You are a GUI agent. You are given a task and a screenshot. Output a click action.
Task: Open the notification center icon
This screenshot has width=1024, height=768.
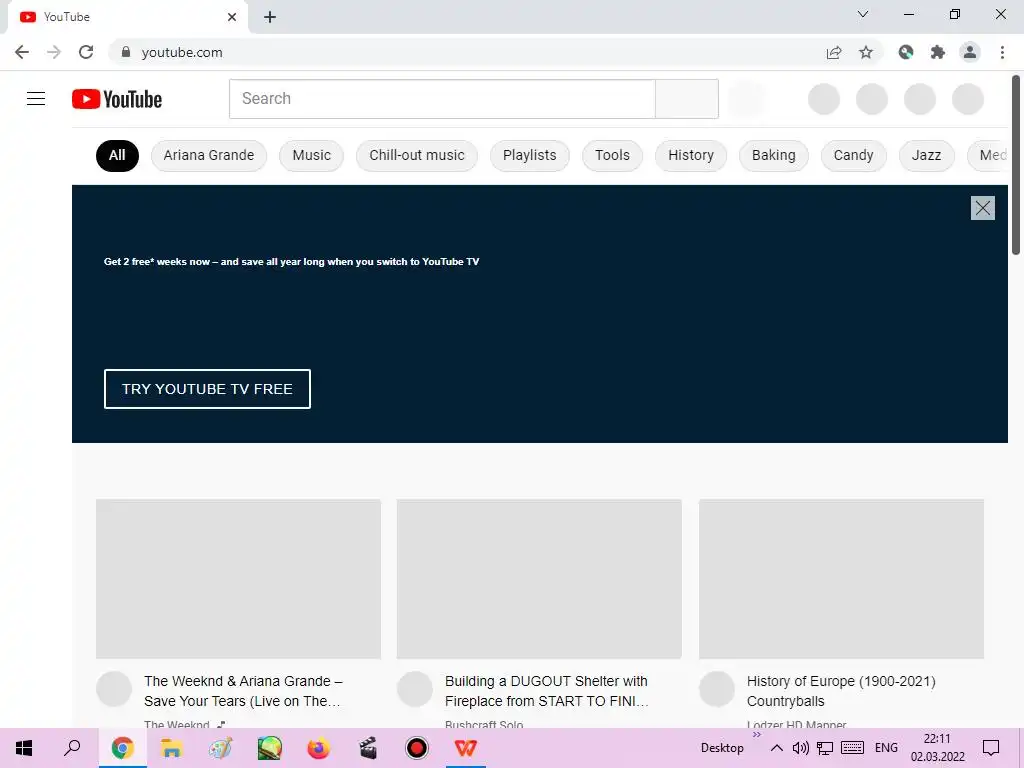(991, 748)
